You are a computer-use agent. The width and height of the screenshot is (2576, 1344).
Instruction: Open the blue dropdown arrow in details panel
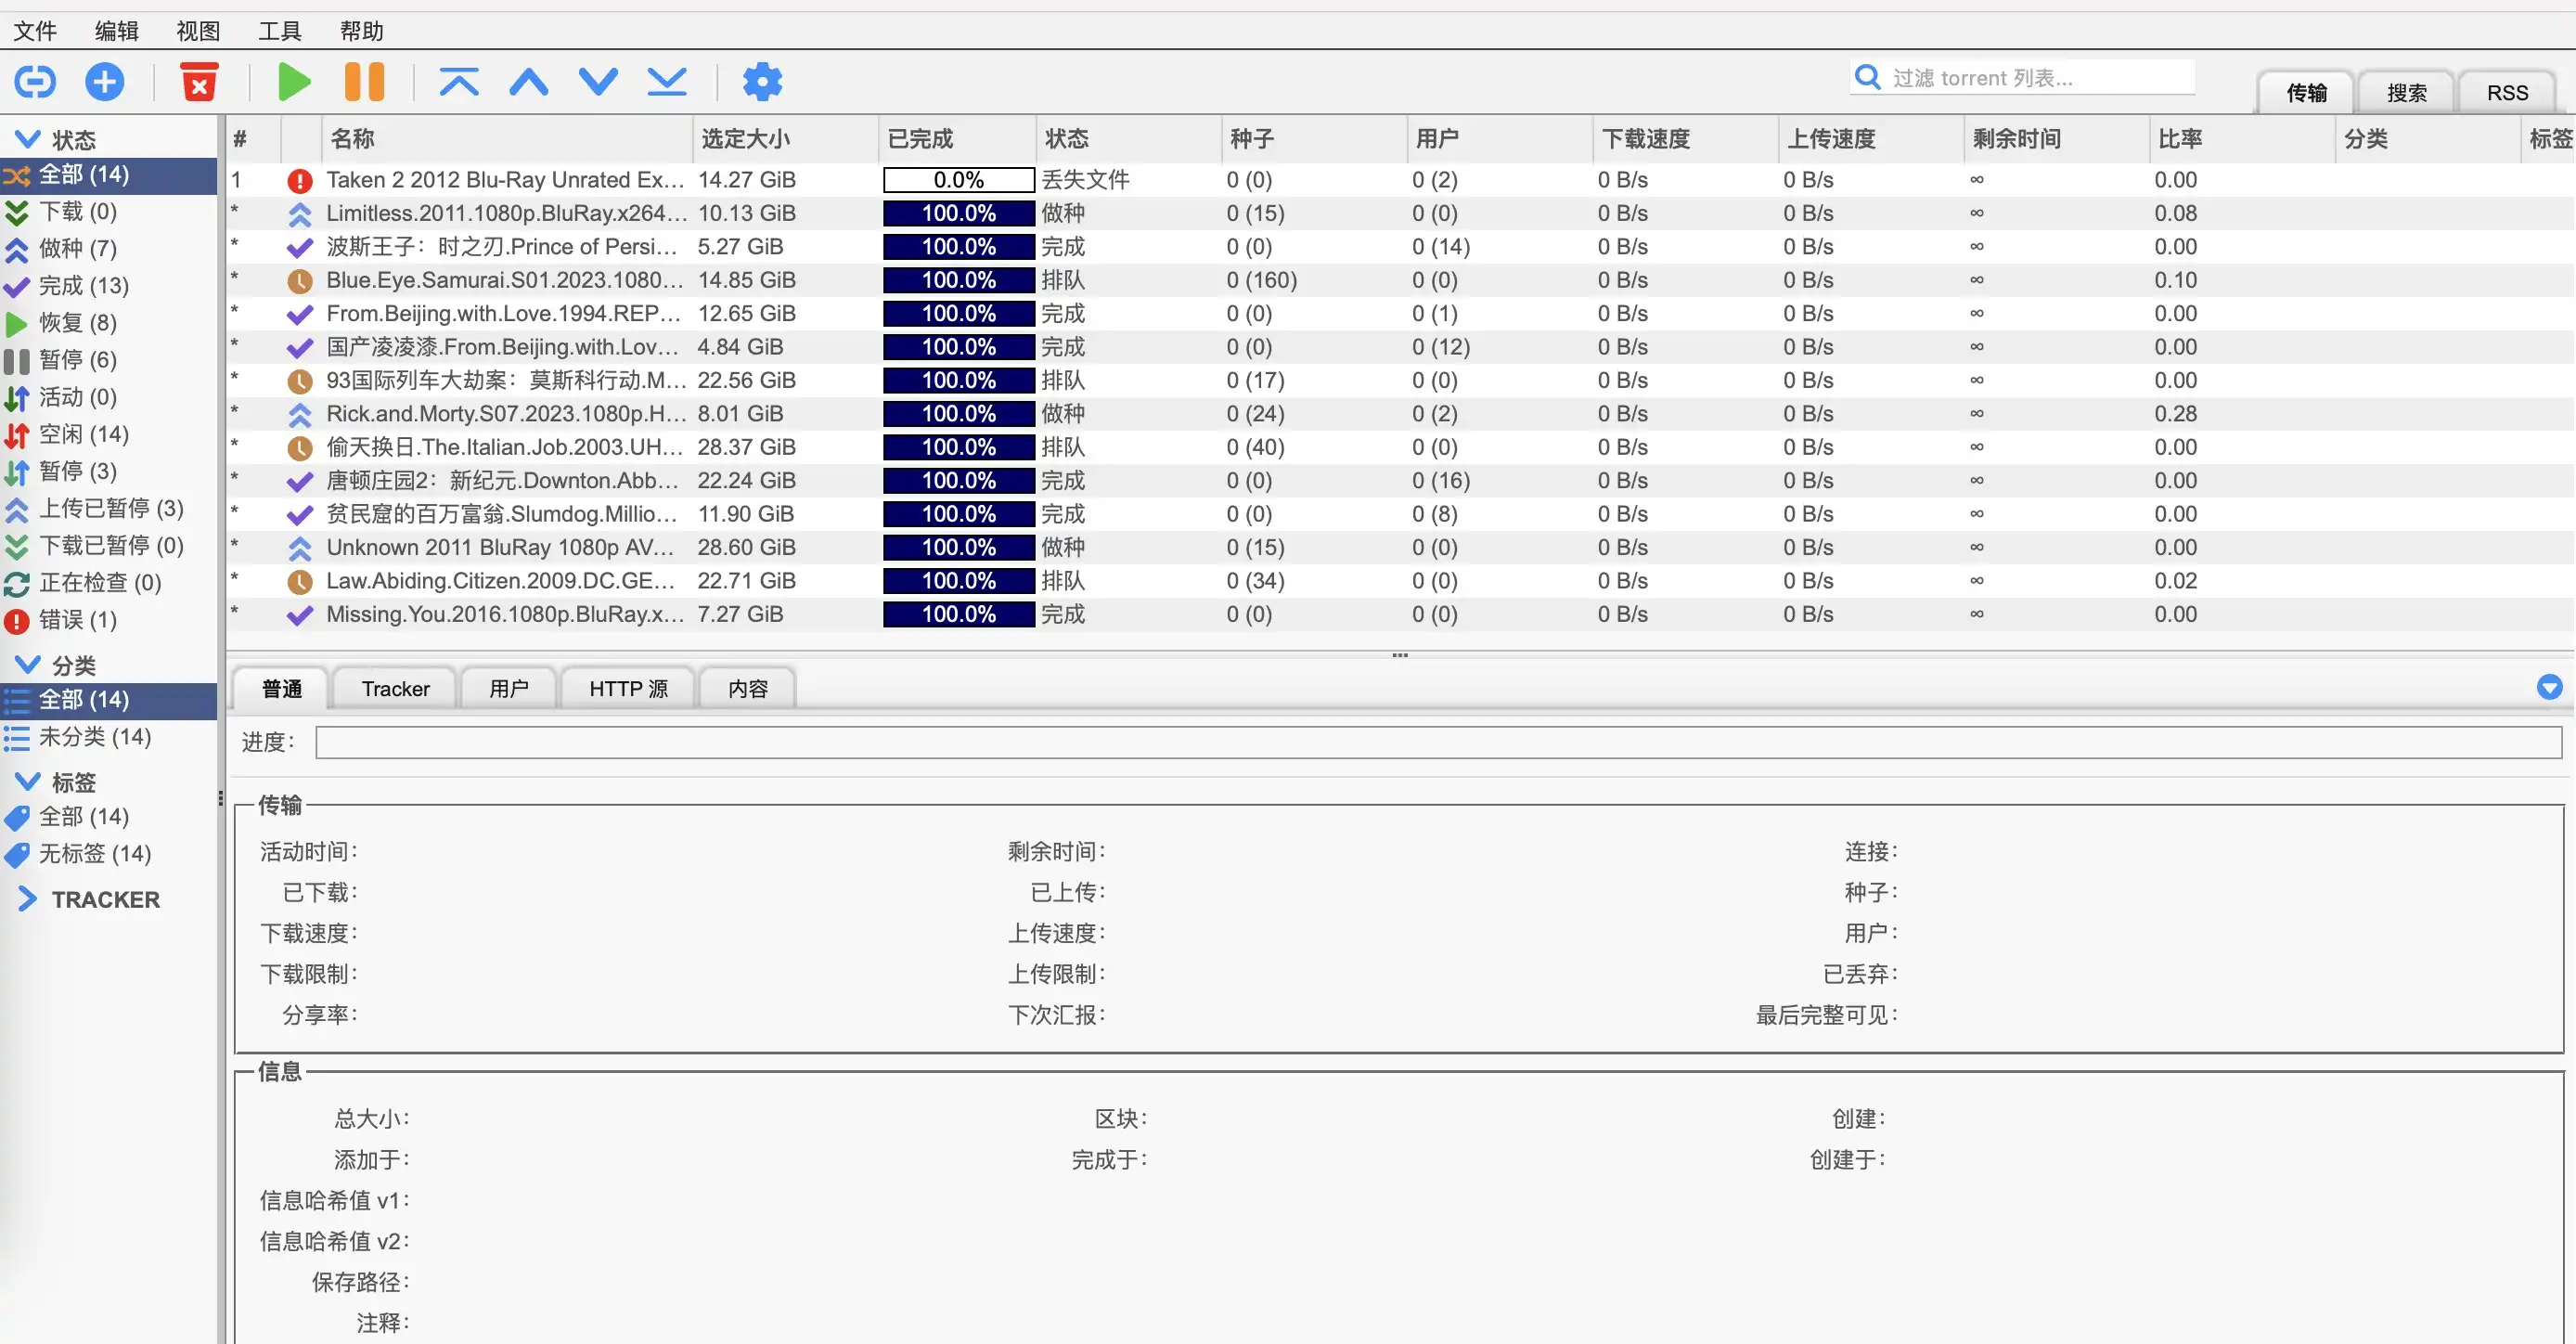(2549, 687)
